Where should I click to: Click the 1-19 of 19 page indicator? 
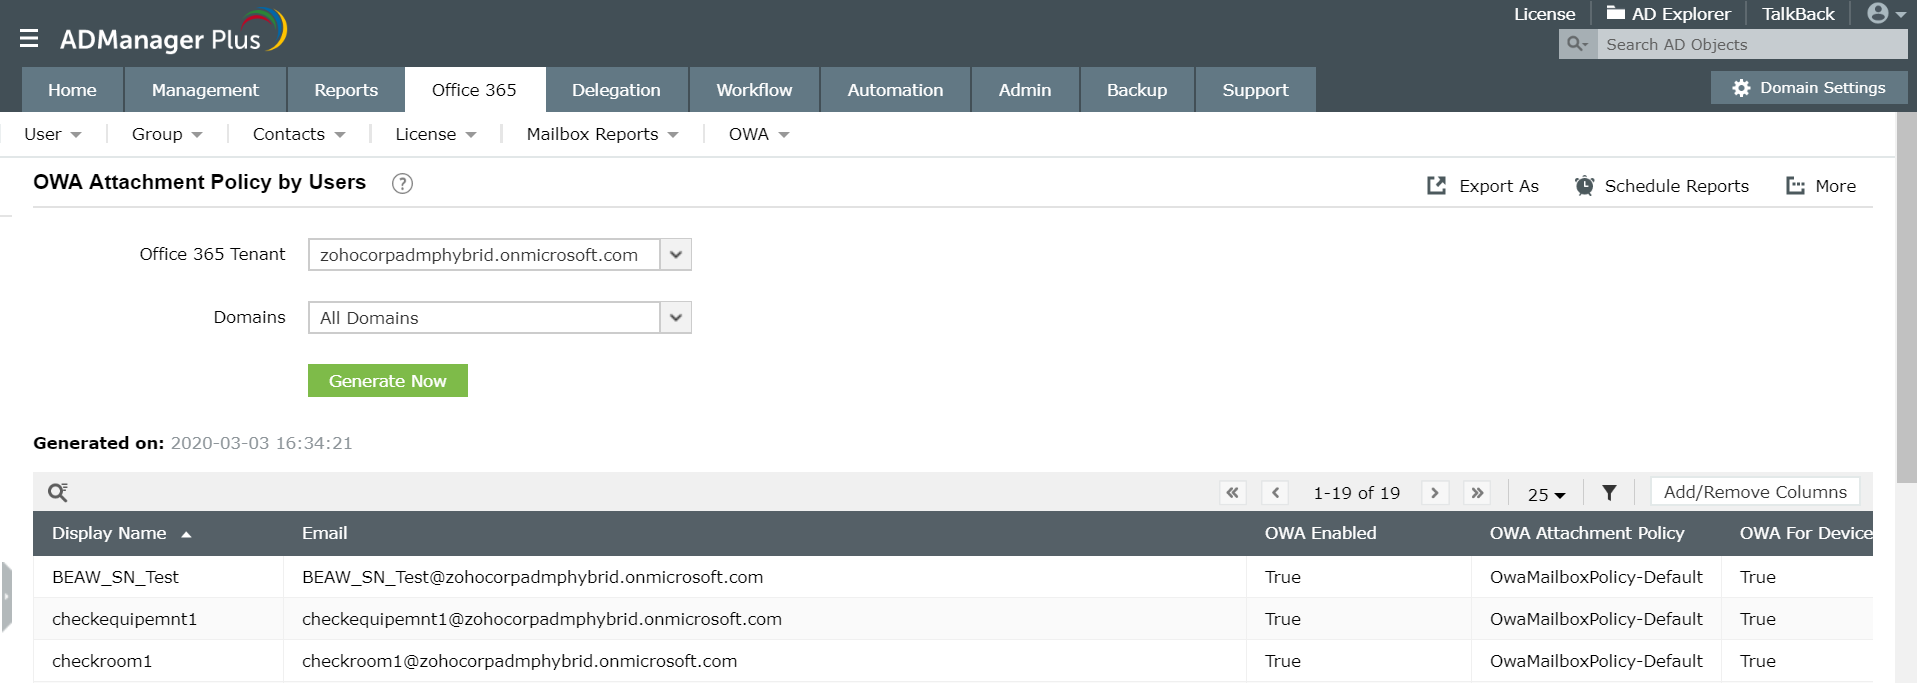coord(1356,493)
